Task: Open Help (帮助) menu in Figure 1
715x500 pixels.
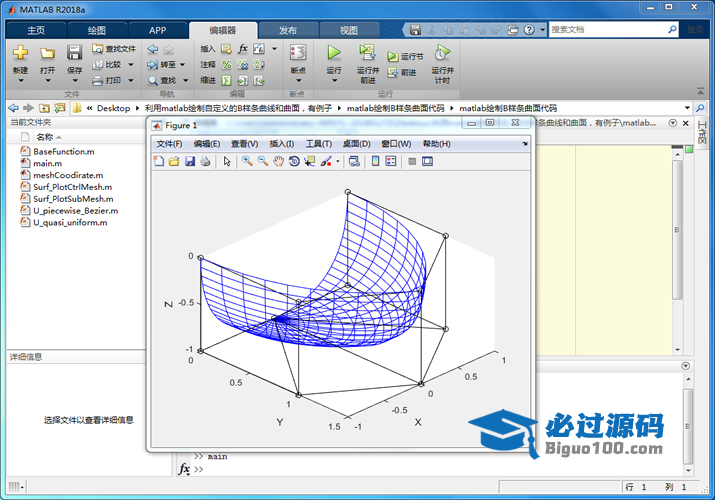Action: [x=436, y=144]
